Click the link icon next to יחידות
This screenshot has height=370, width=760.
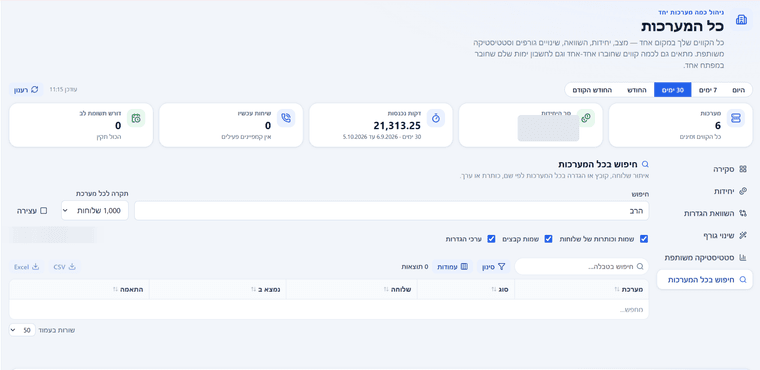point(743,192)
